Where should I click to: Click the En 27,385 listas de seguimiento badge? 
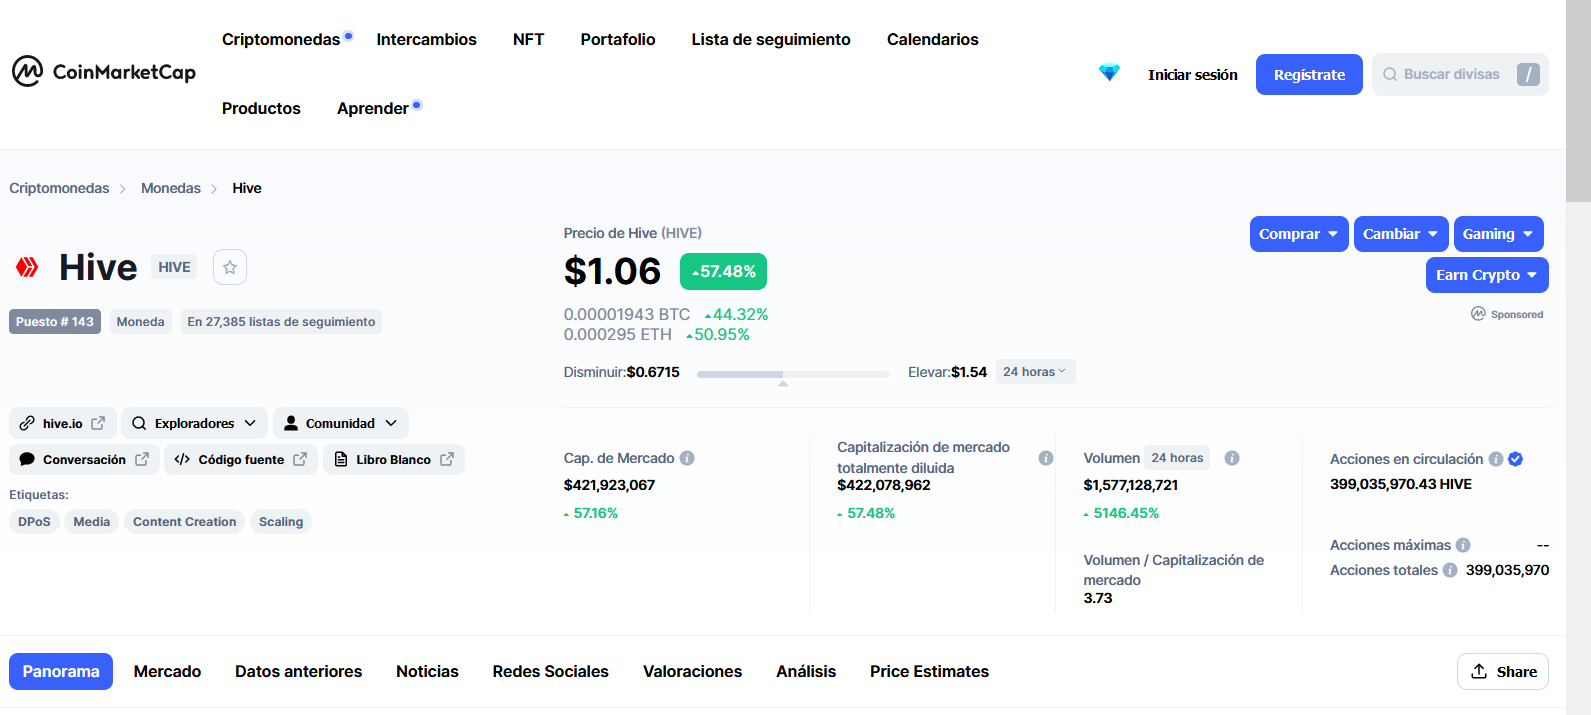[281, 322]
